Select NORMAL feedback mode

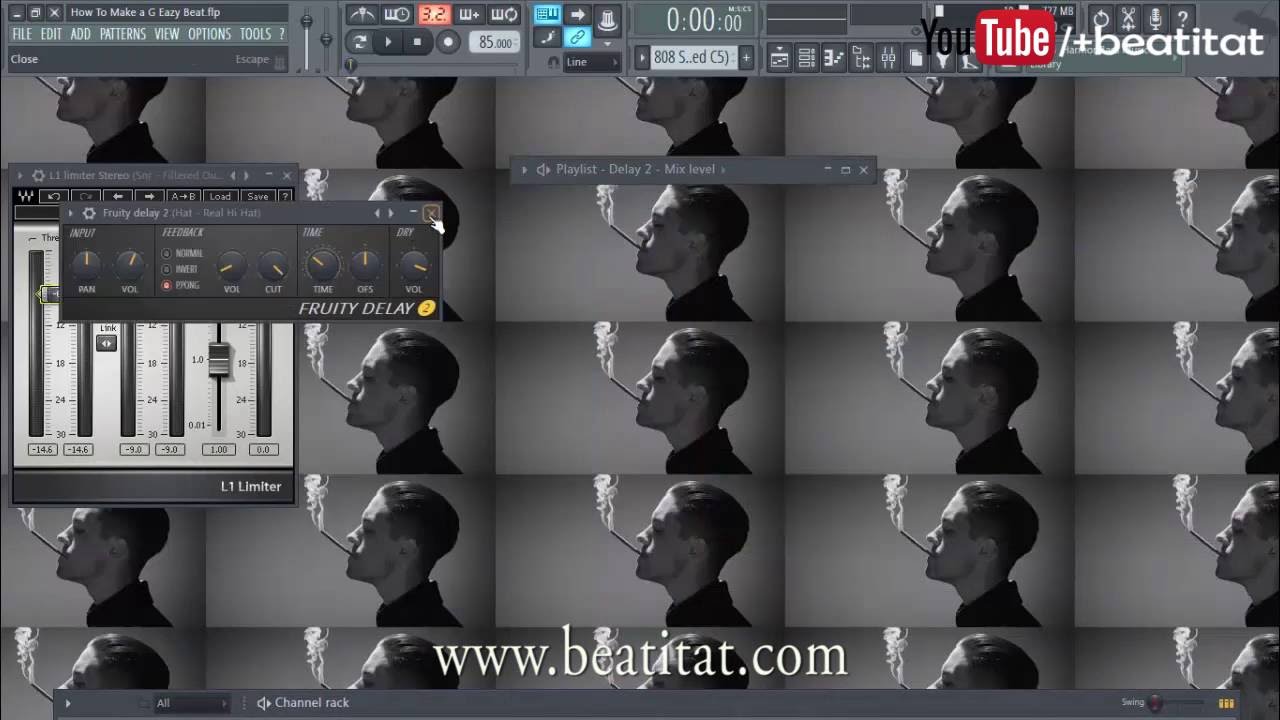[x=182, y=254]
